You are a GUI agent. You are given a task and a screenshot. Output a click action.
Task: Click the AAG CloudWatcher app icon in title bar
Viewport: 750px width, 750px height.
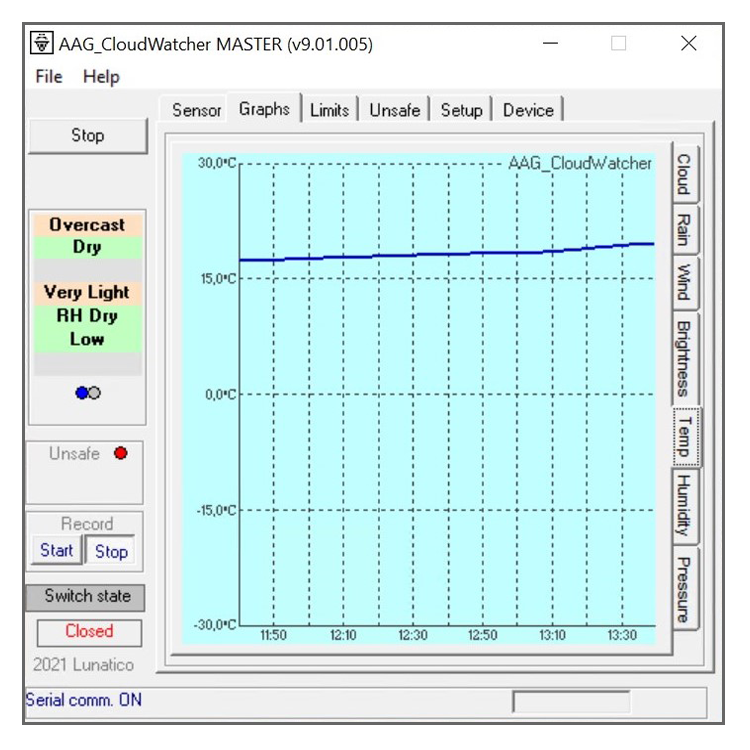click(x=42, y=44)
